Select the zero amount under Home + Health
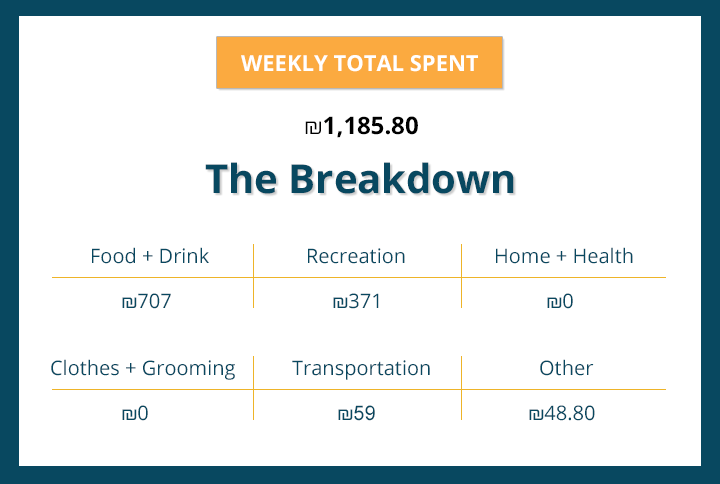The height and width of the screenshot is (484, 720). [x=567, y=301]
